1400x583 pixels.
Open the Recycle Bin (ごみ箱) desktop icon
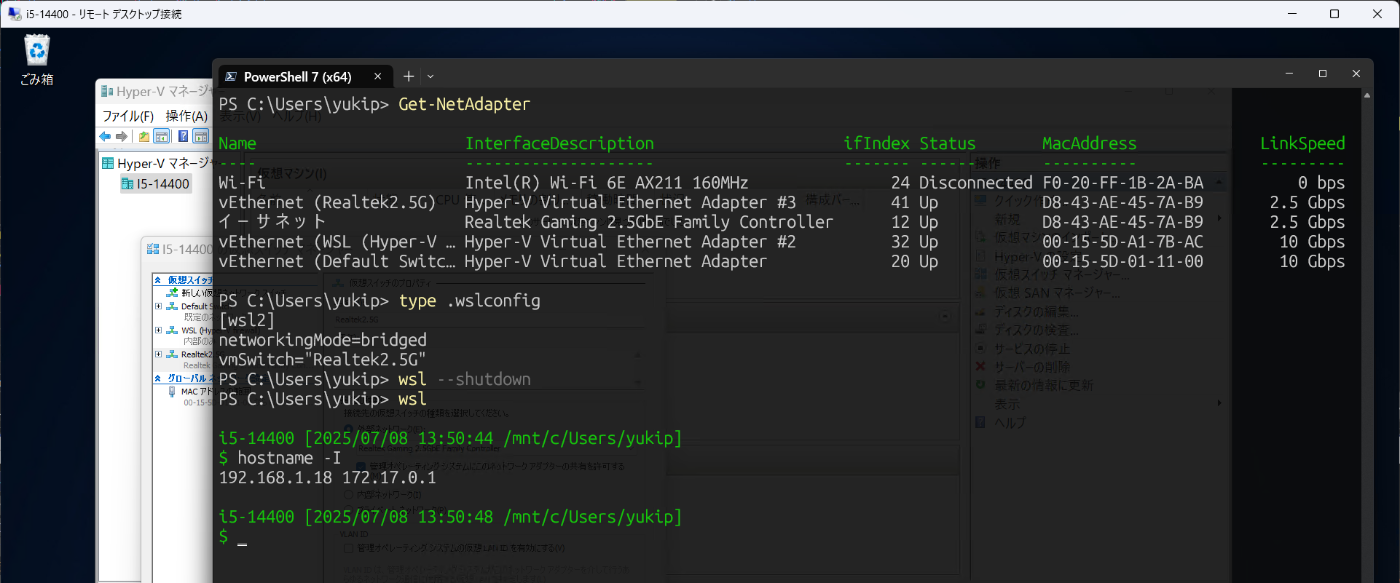(37, 59)
